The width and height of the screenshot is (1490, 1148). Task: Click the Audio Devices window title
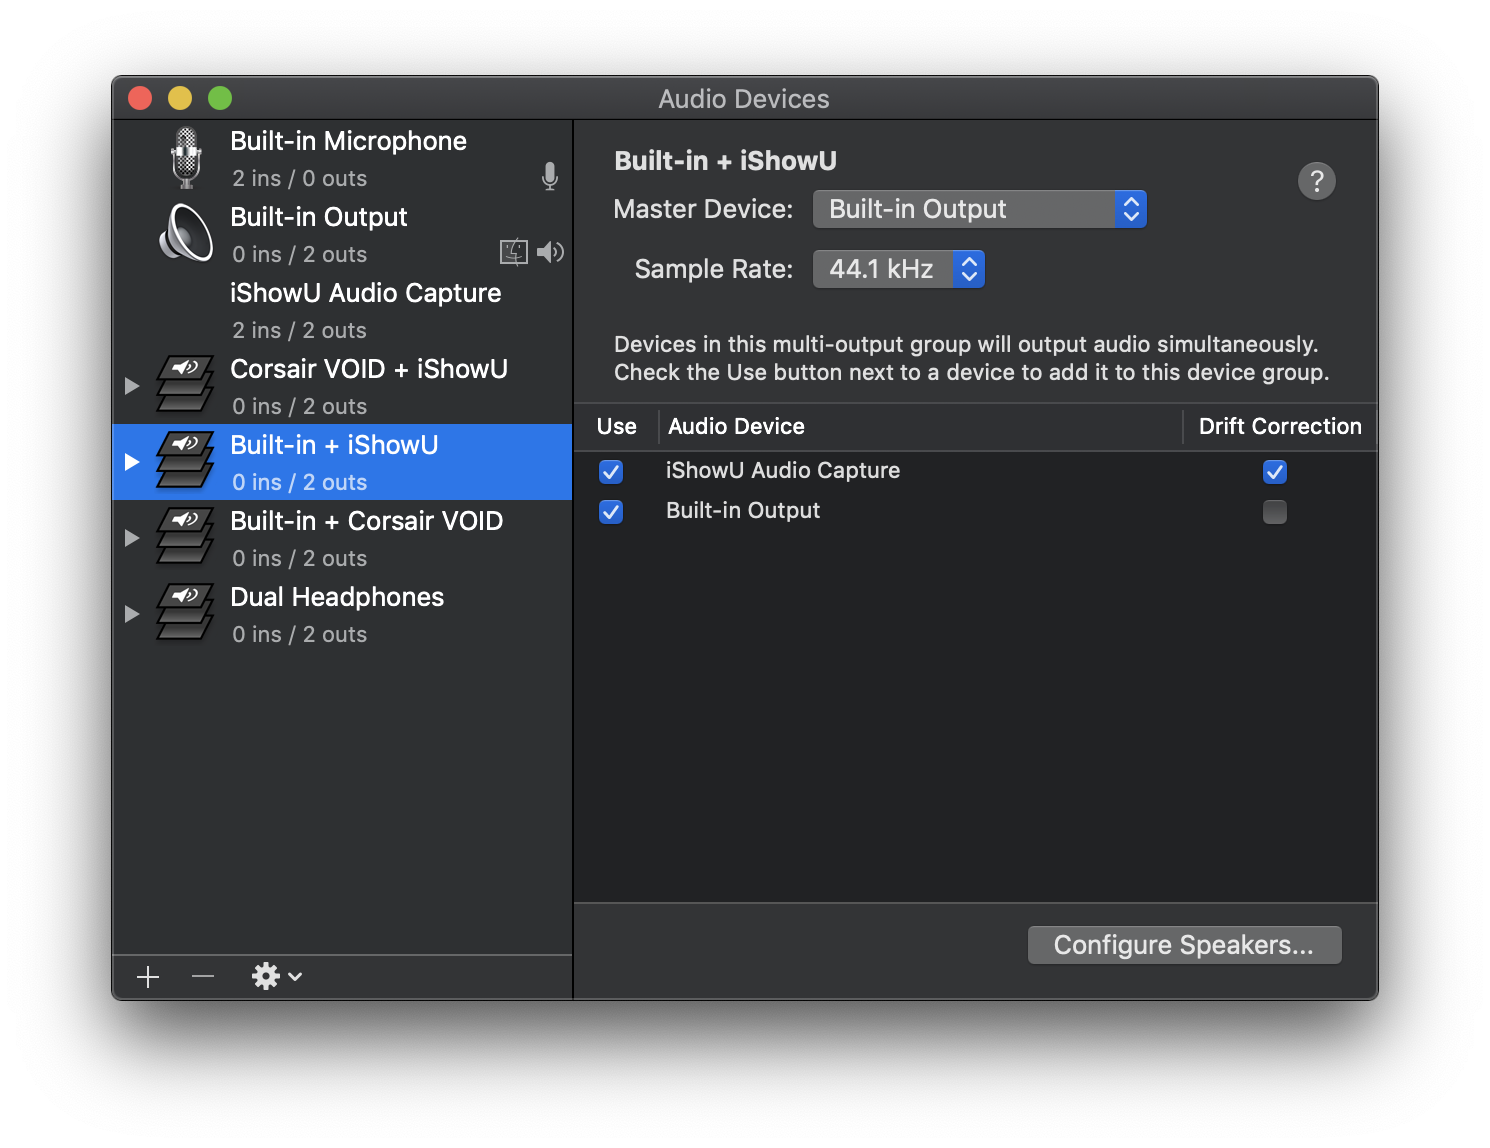tap(744, 99)
